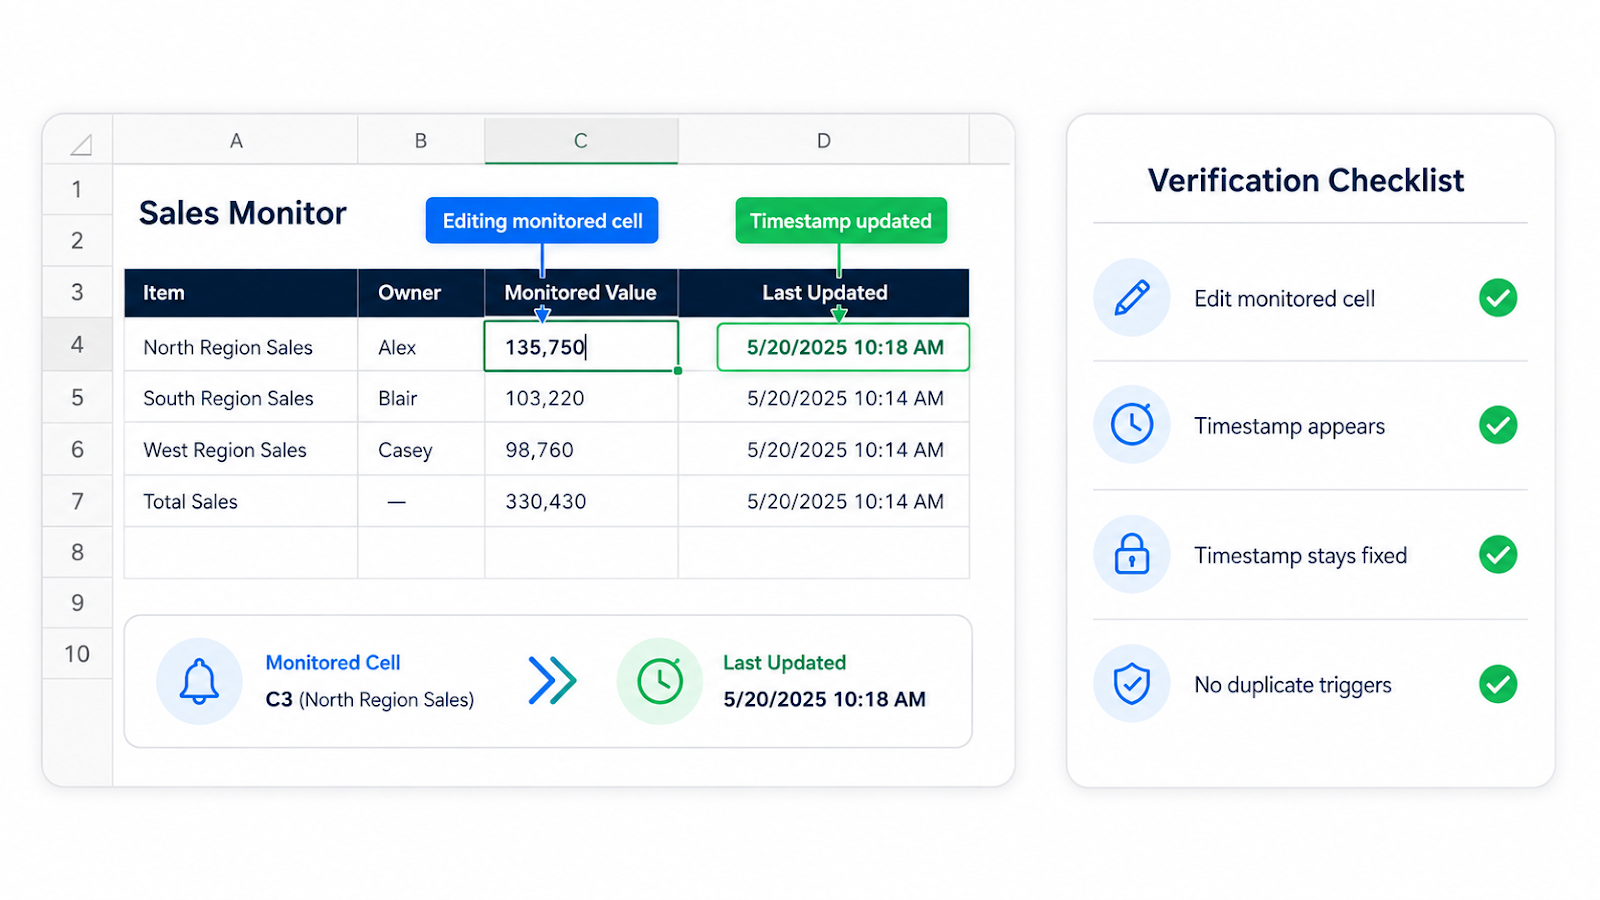
Task: Click the Editing monitored cell label
Action: point(542,220)
